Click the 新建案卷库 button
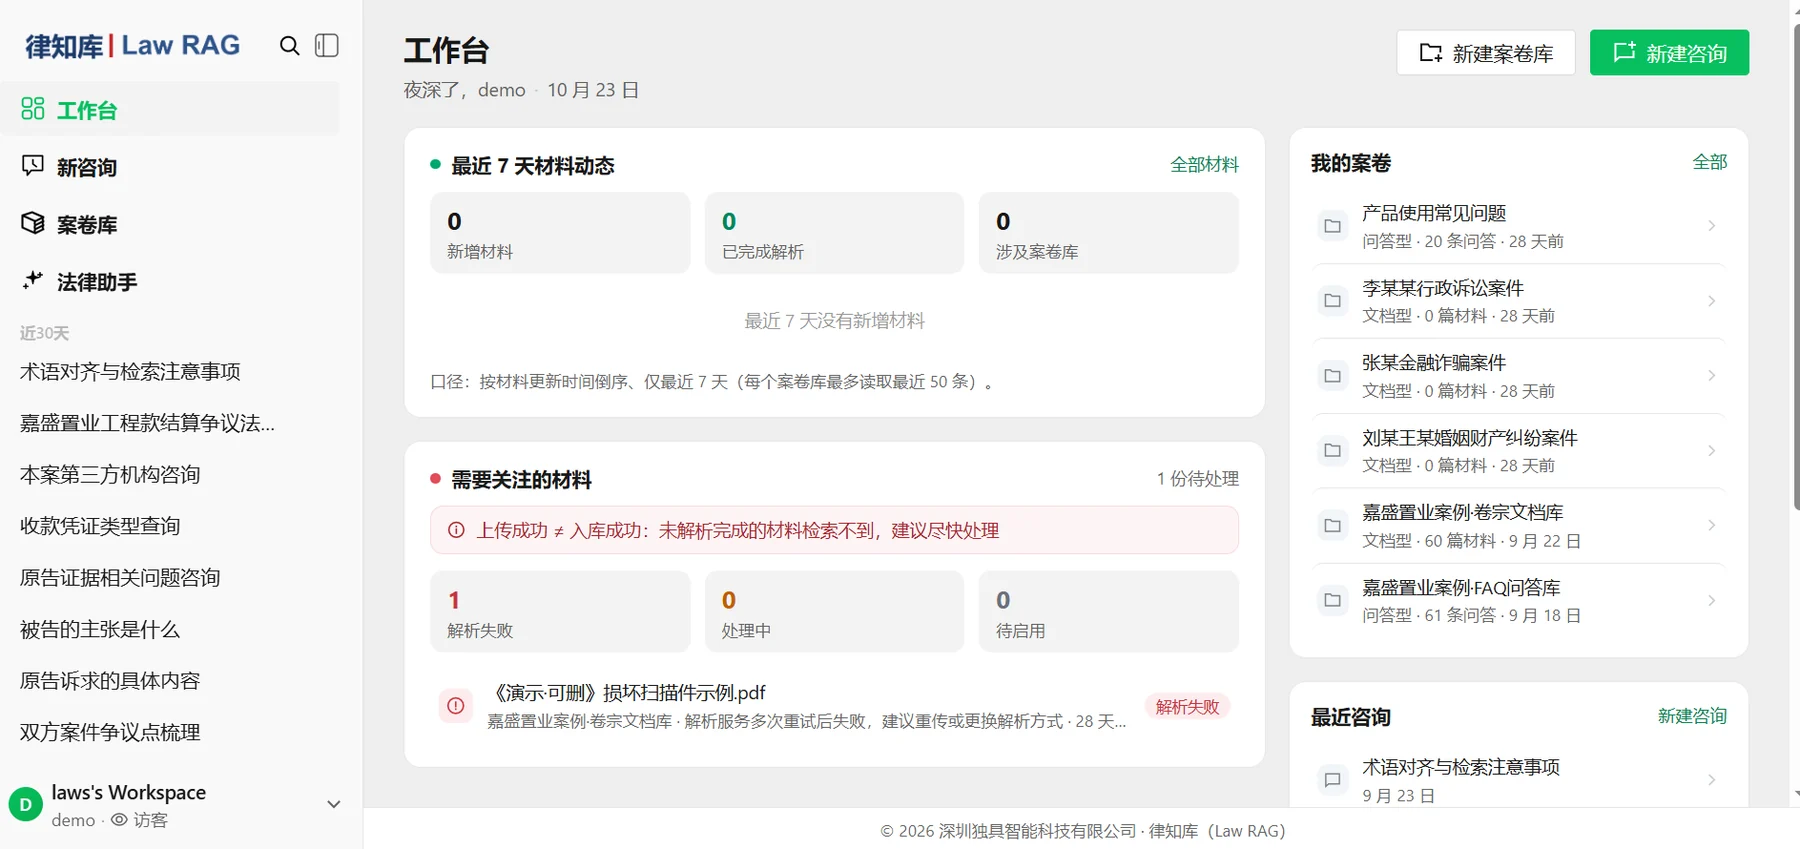The width and height of the screenshot is (1800, 849). click(x=1486, y=53)
